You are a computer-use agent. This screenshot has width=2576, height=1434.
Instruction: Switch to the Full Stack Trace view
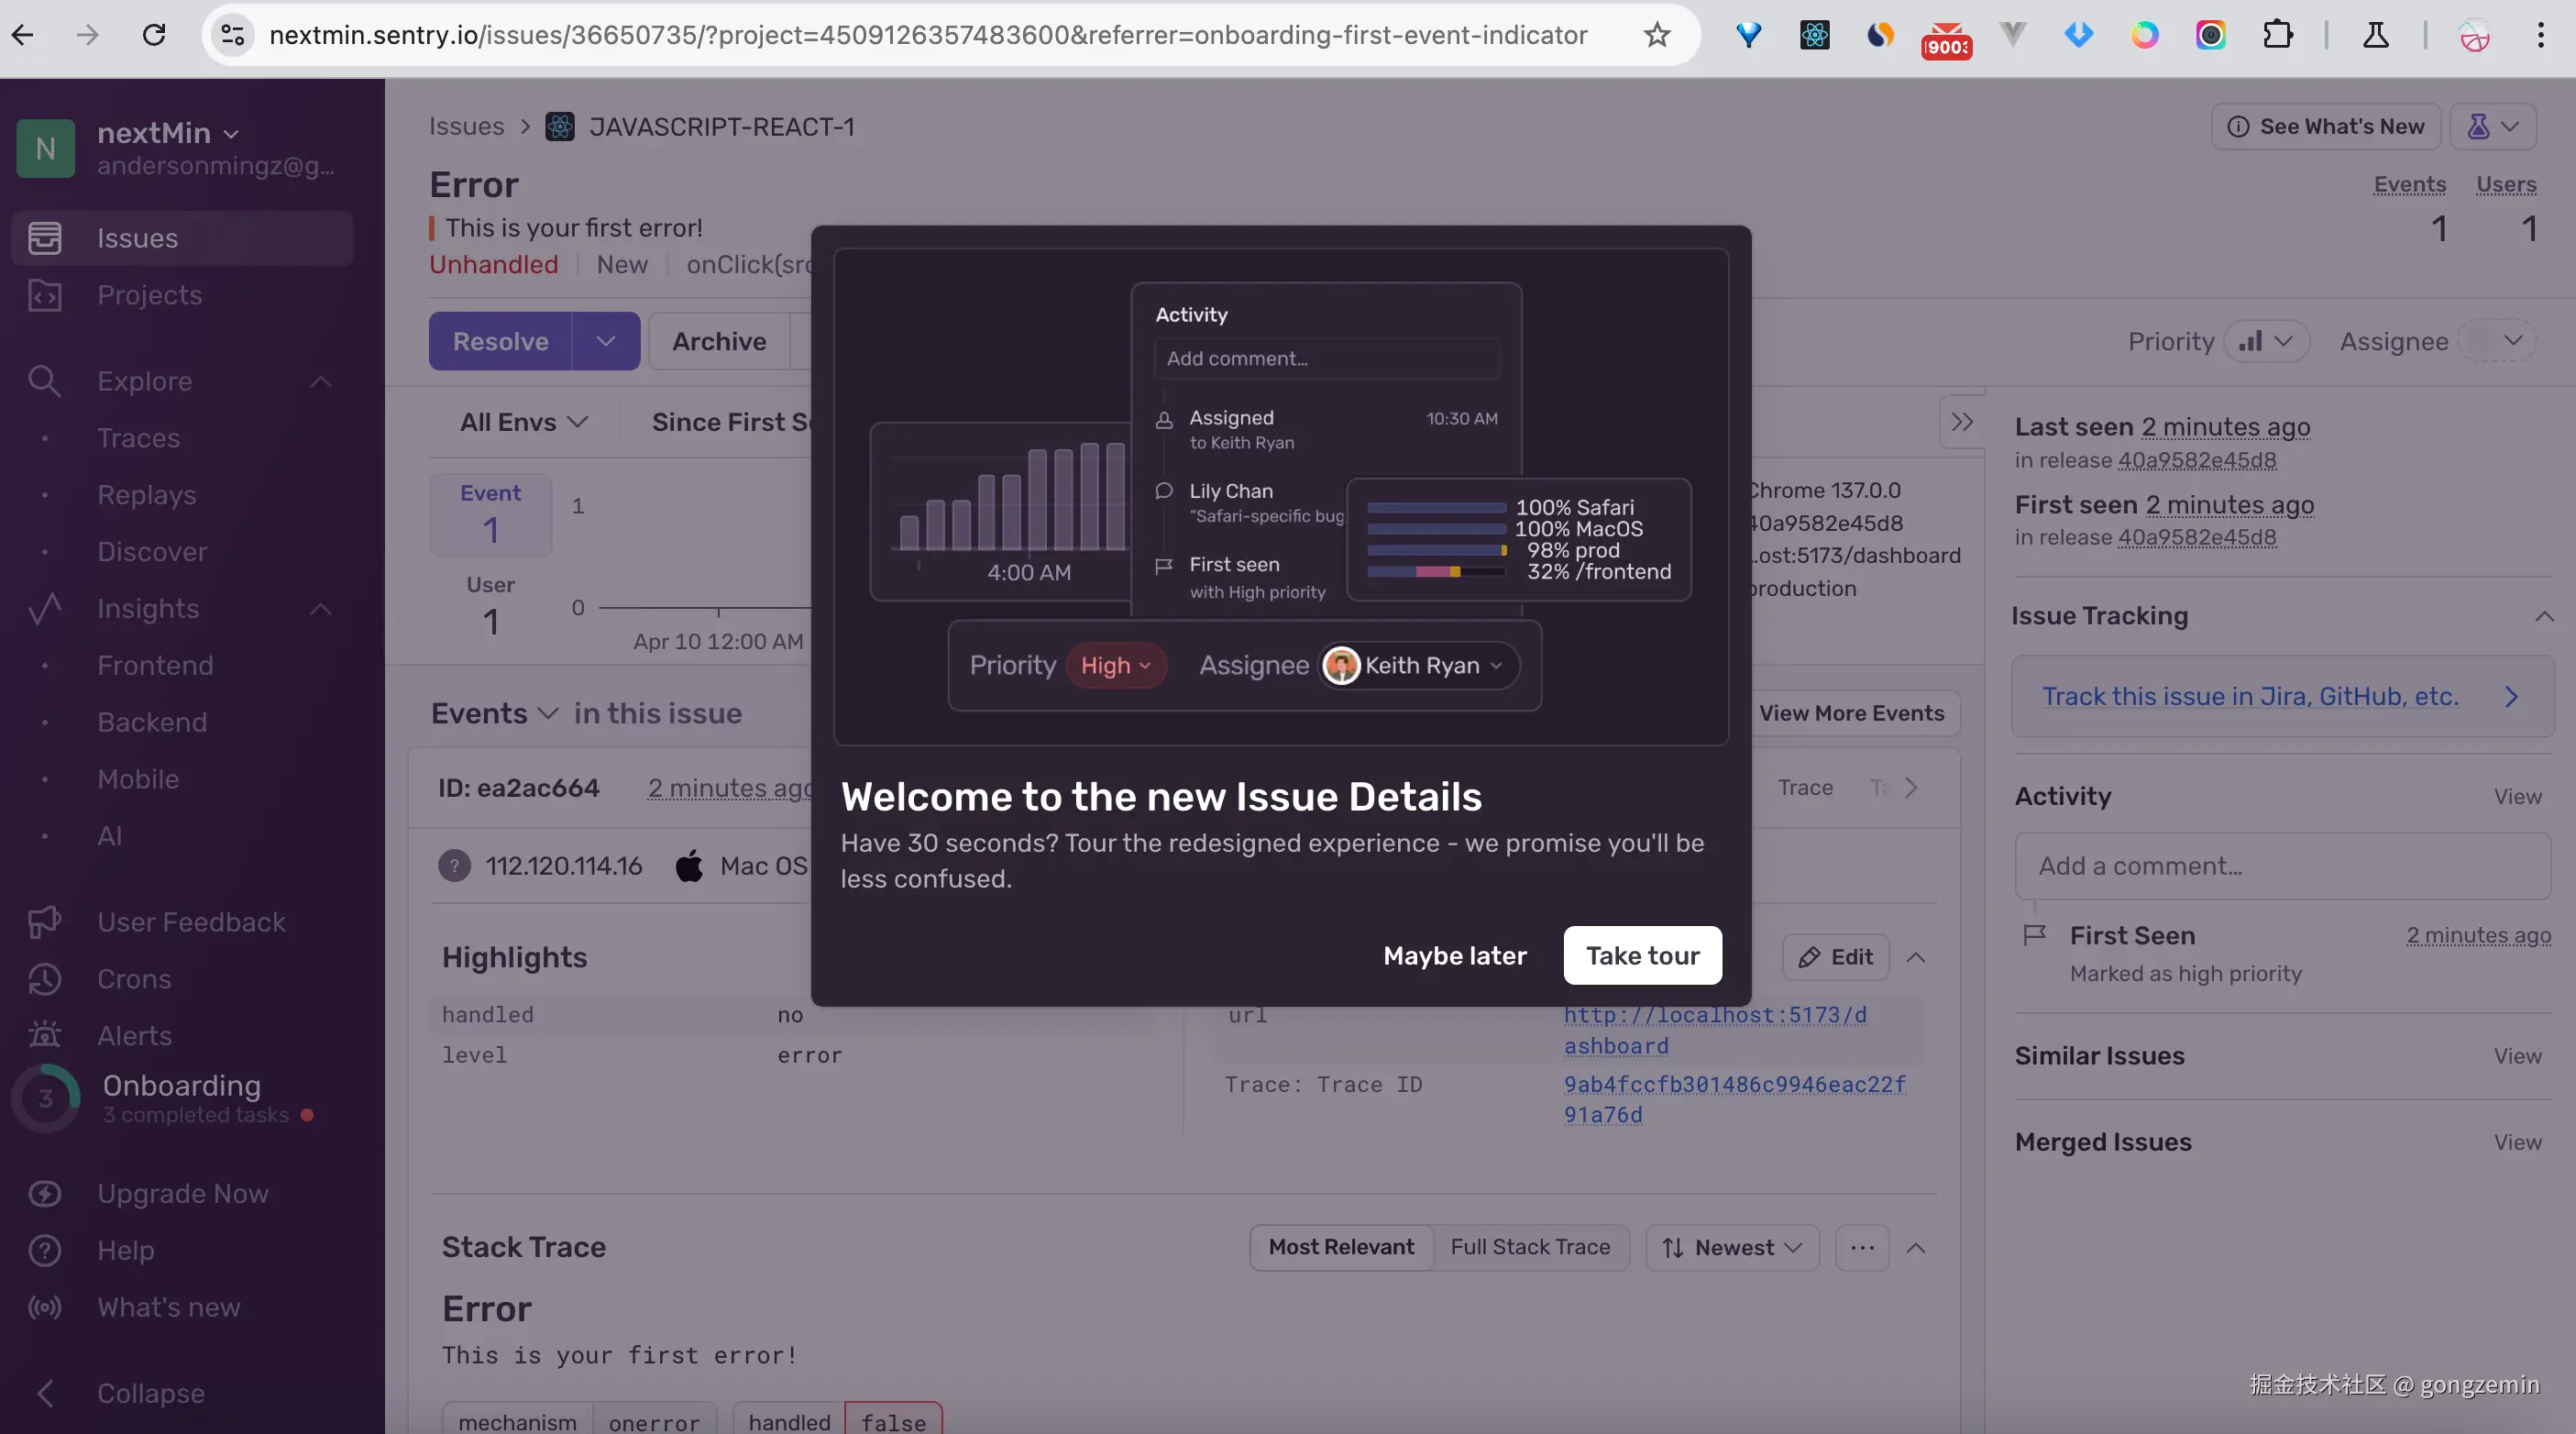(1529, 1247)
